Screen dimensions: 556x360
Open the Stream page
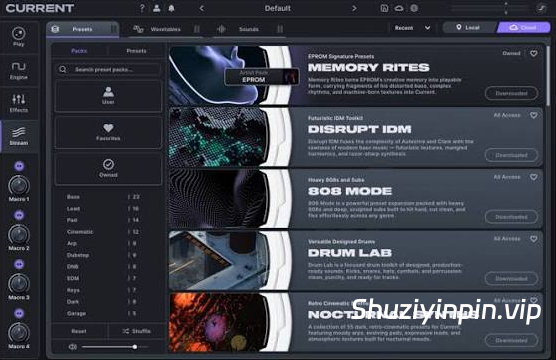point(18,137)
